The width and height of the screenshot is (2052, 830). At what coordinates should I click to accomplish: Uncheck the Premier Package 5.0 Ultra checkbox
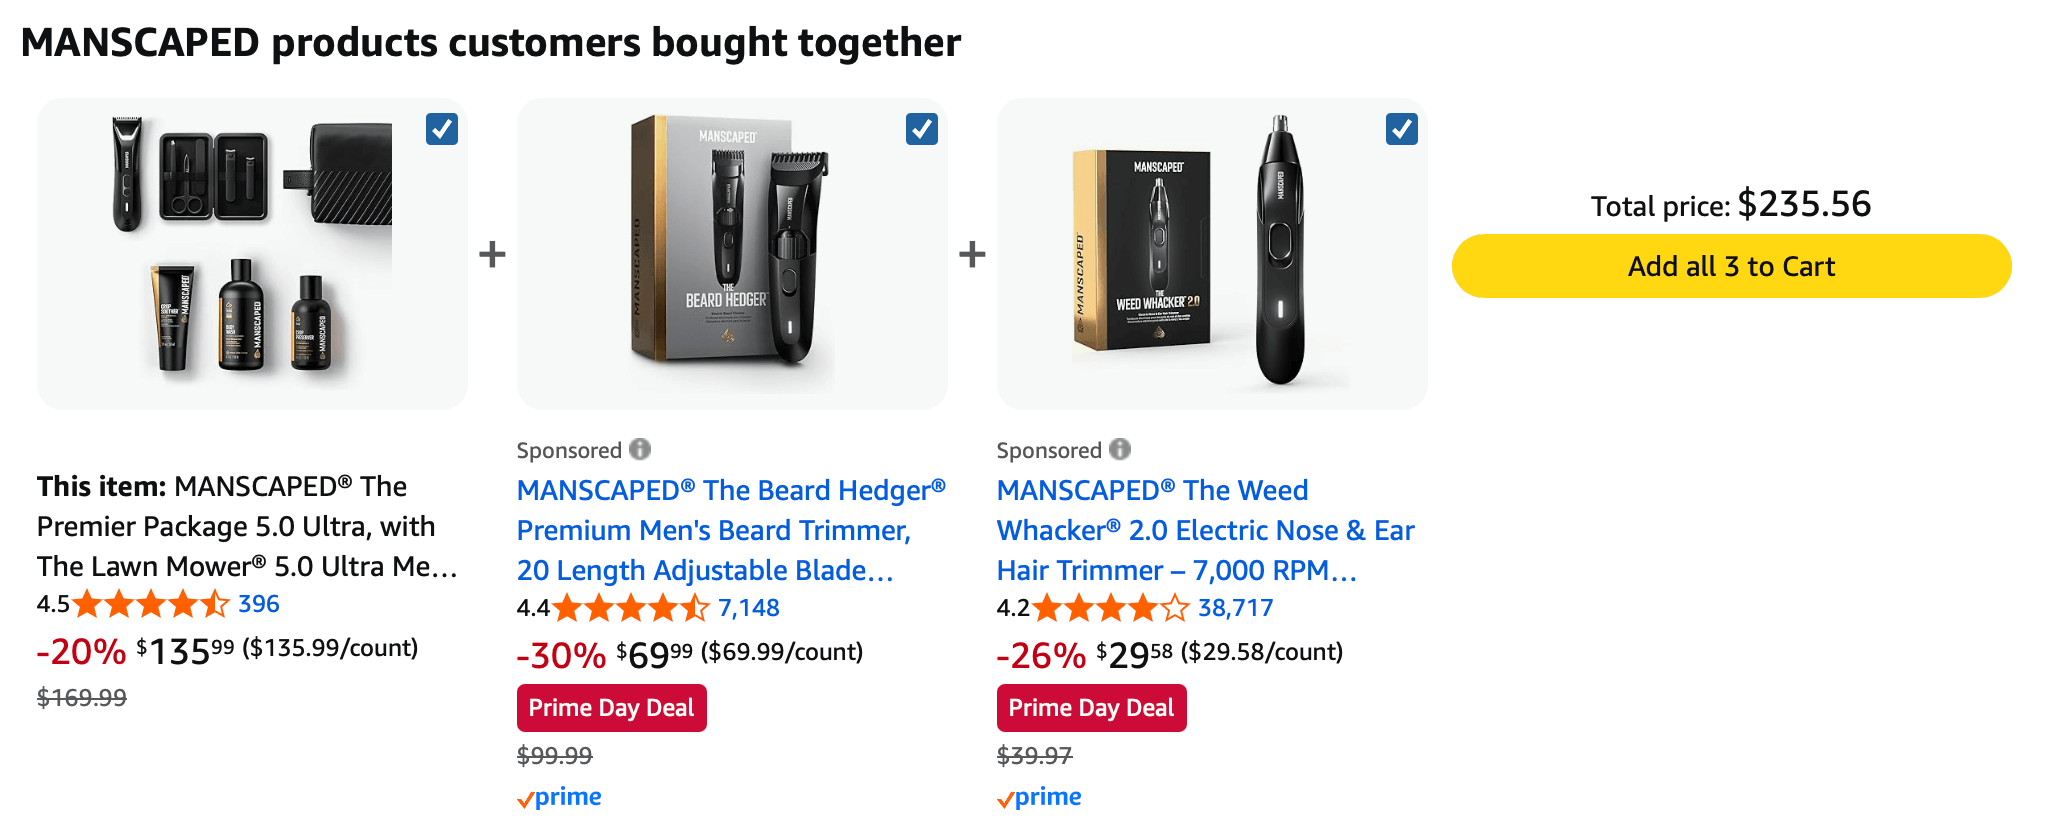click(442, 129)
